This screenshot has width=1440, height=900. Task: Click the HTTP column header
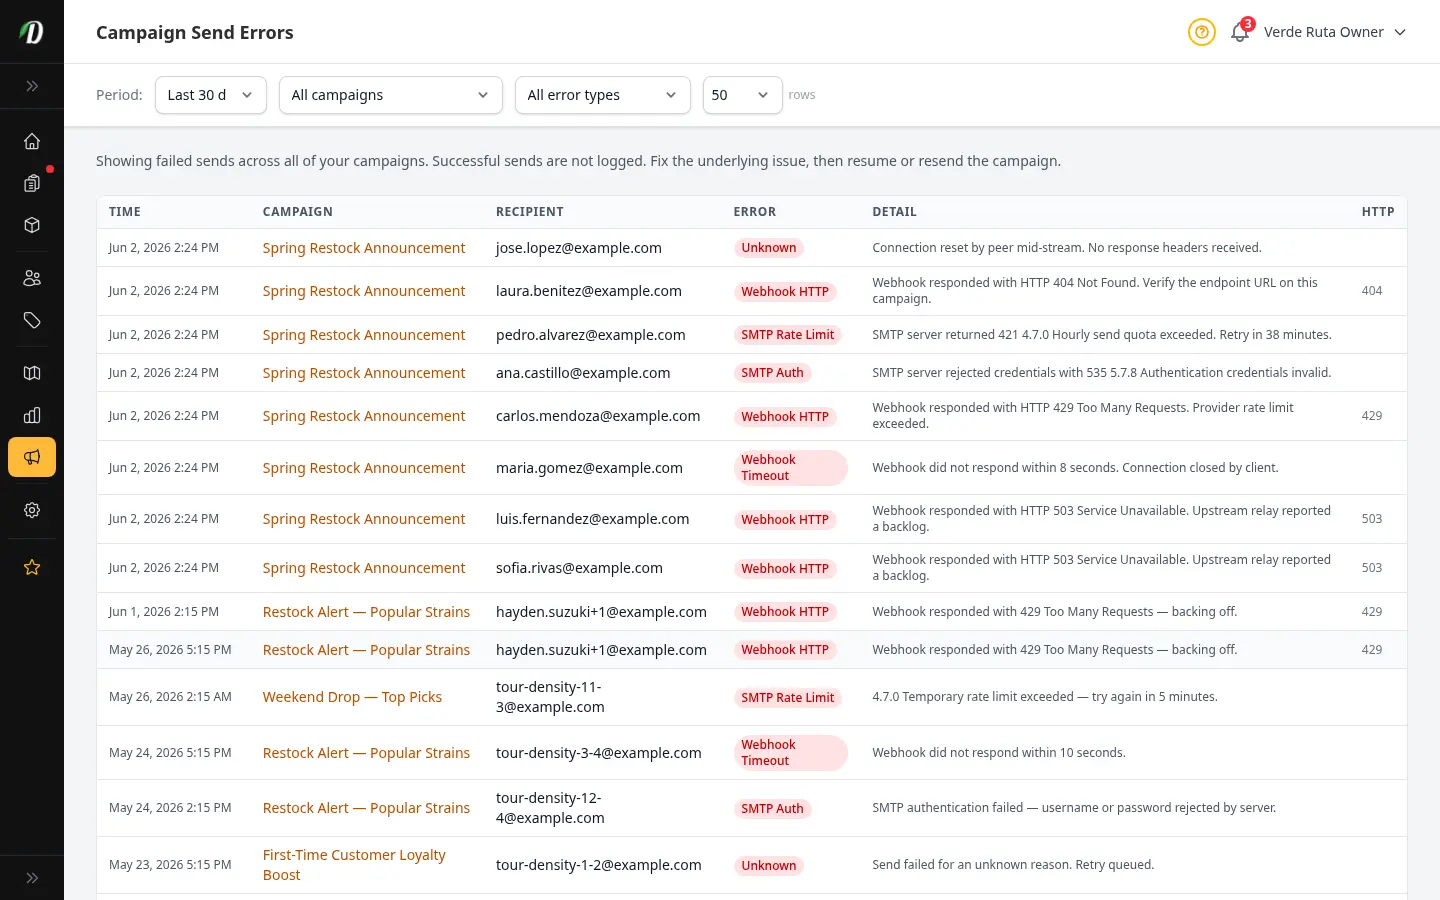tap(1378, 212)
